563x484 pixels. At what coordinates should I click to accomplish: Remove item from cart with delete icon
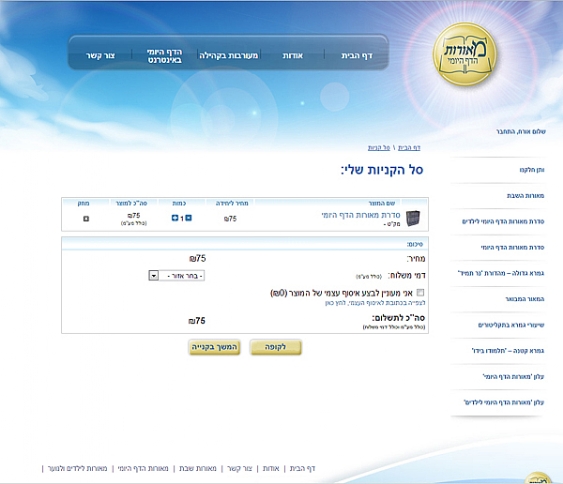tap(86, 218)
